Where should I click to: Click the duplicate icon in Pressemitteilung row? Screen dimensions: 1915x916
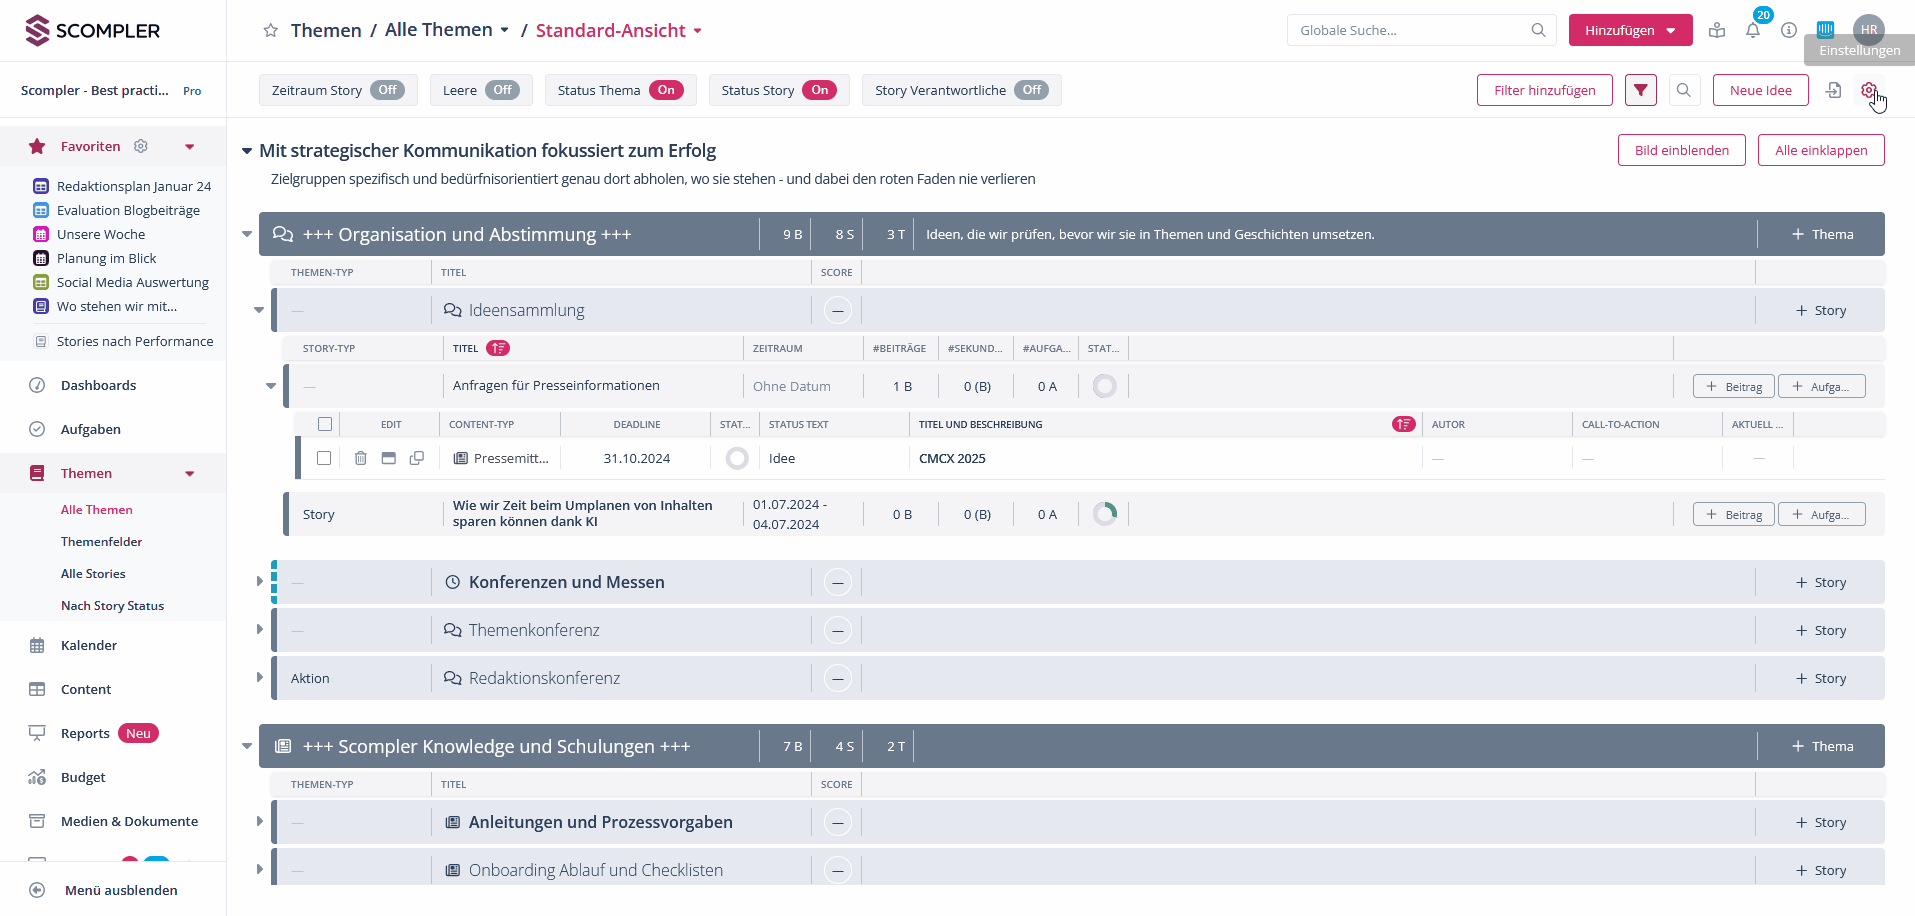tap(417, 458)
